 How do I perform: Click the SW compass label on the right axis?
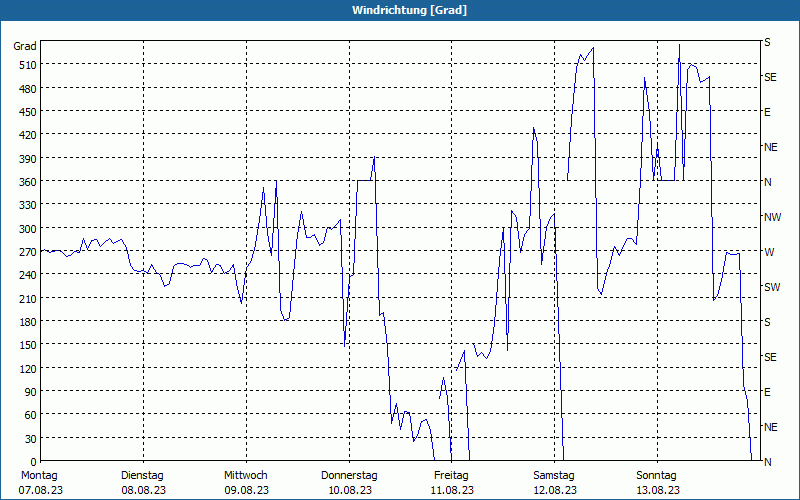772,287
